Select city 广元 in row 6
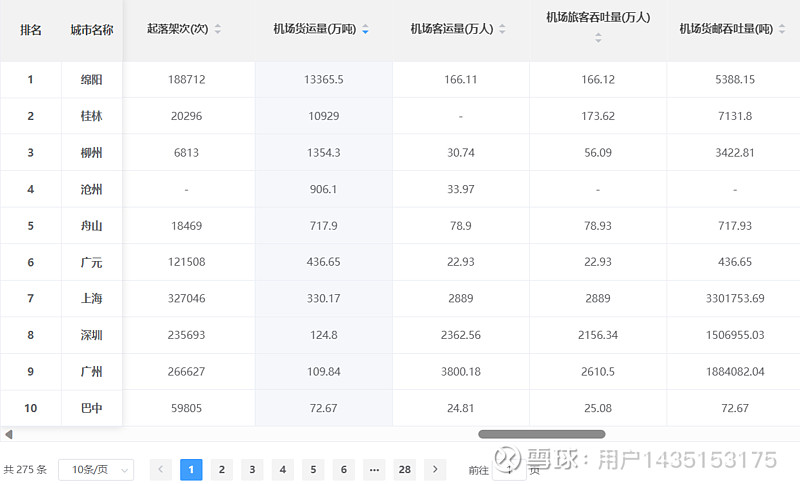Image resolution: width=800 pixels, height=484 pixels. (x=92, y=262)
